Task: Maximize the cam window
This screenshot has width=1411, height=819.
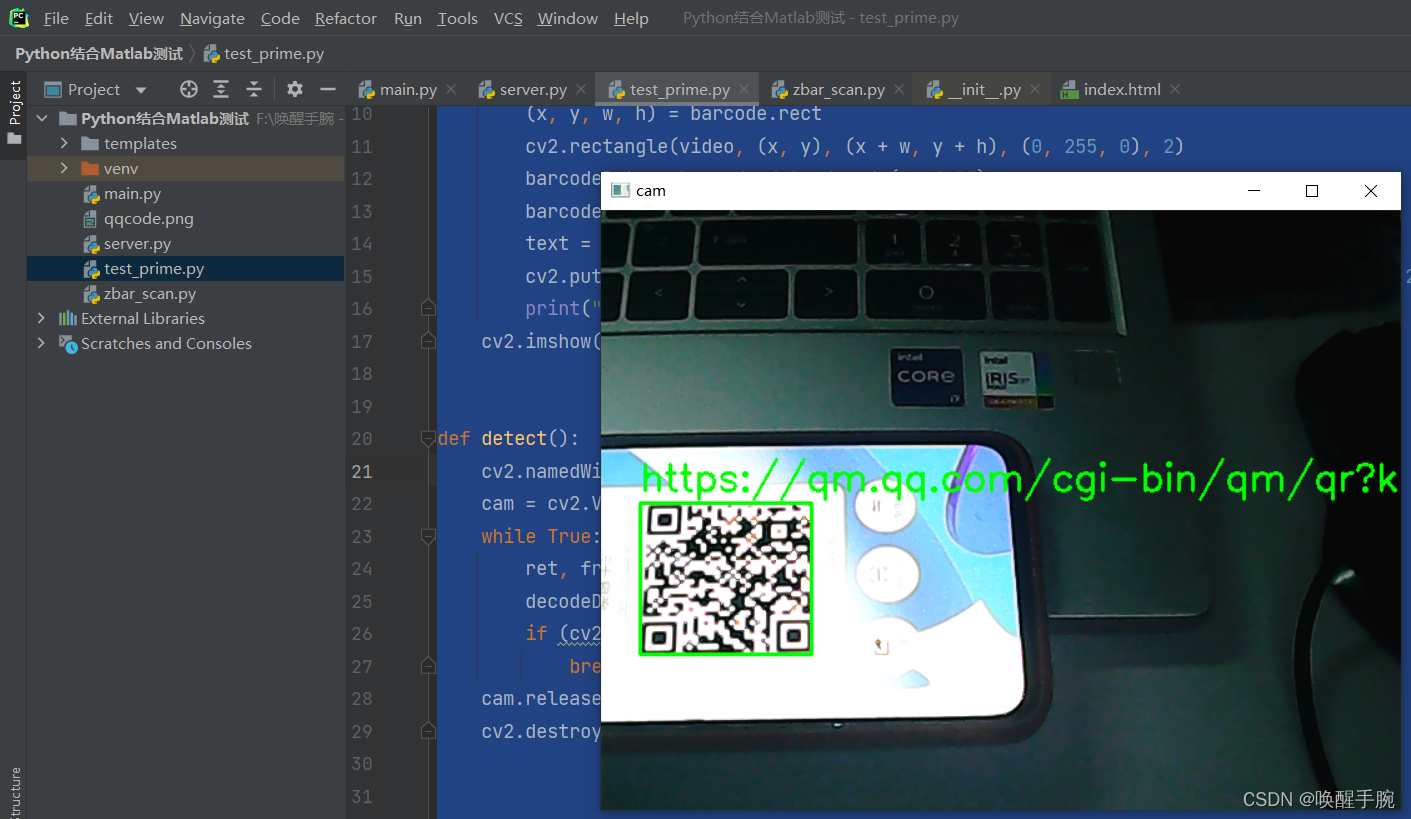Action: [1312, 191]
